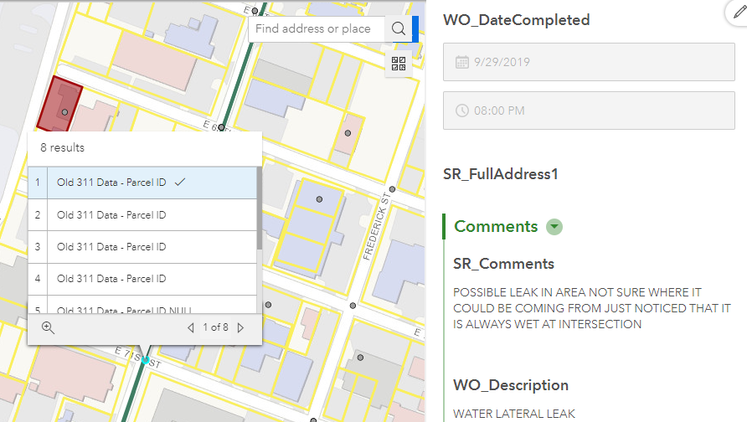The image size is (747, 422).
Task: Open the basemap gallery grid icon
Action: (x=399, y=63)
